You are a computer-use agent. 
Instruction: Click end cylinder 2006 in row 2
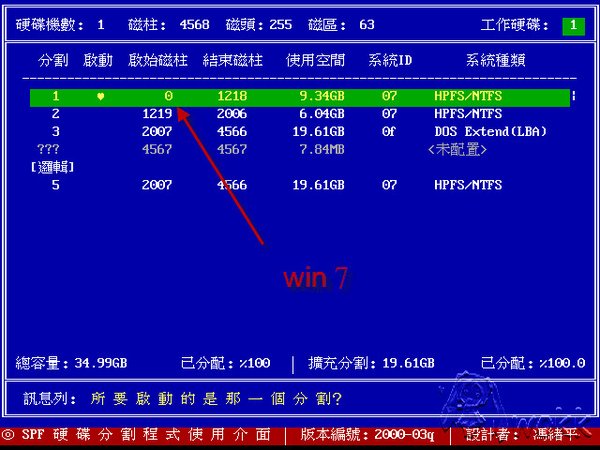[x=232, y=114]
